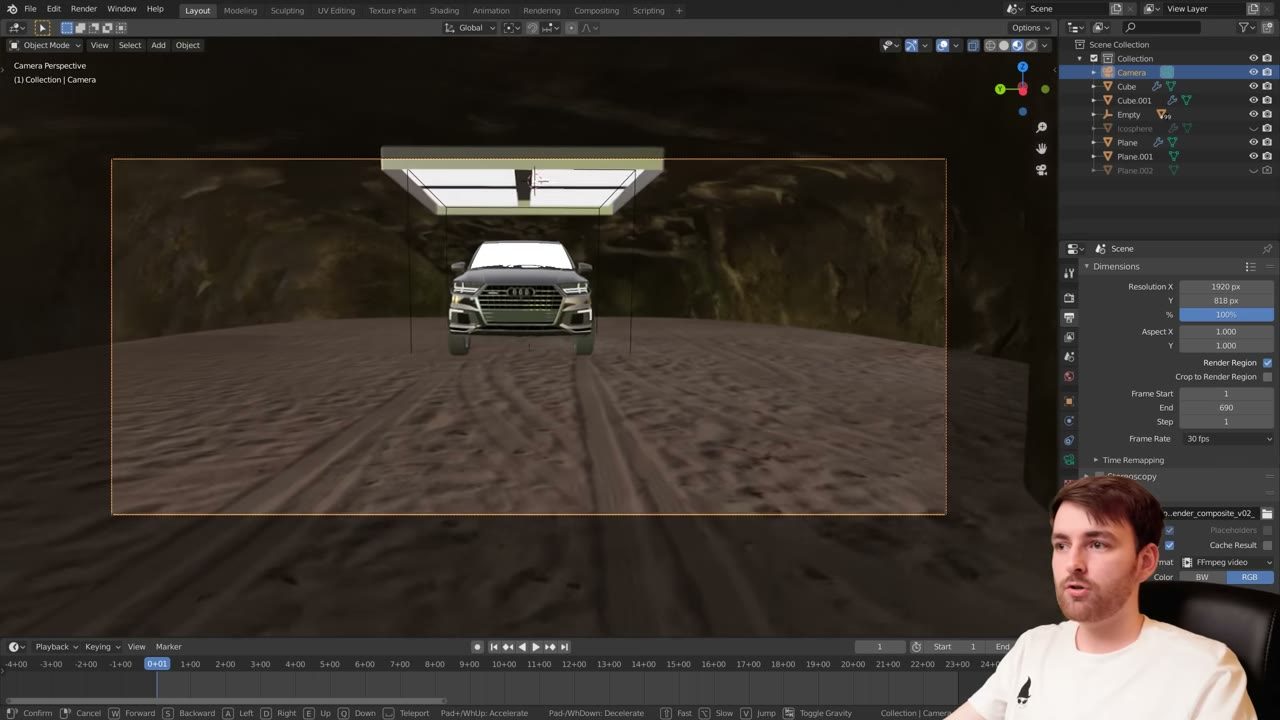The width and height of the screenshot is (1280, 720).
Task: Open the viewport Options dropdown
Action: (x=1030, y=27)
